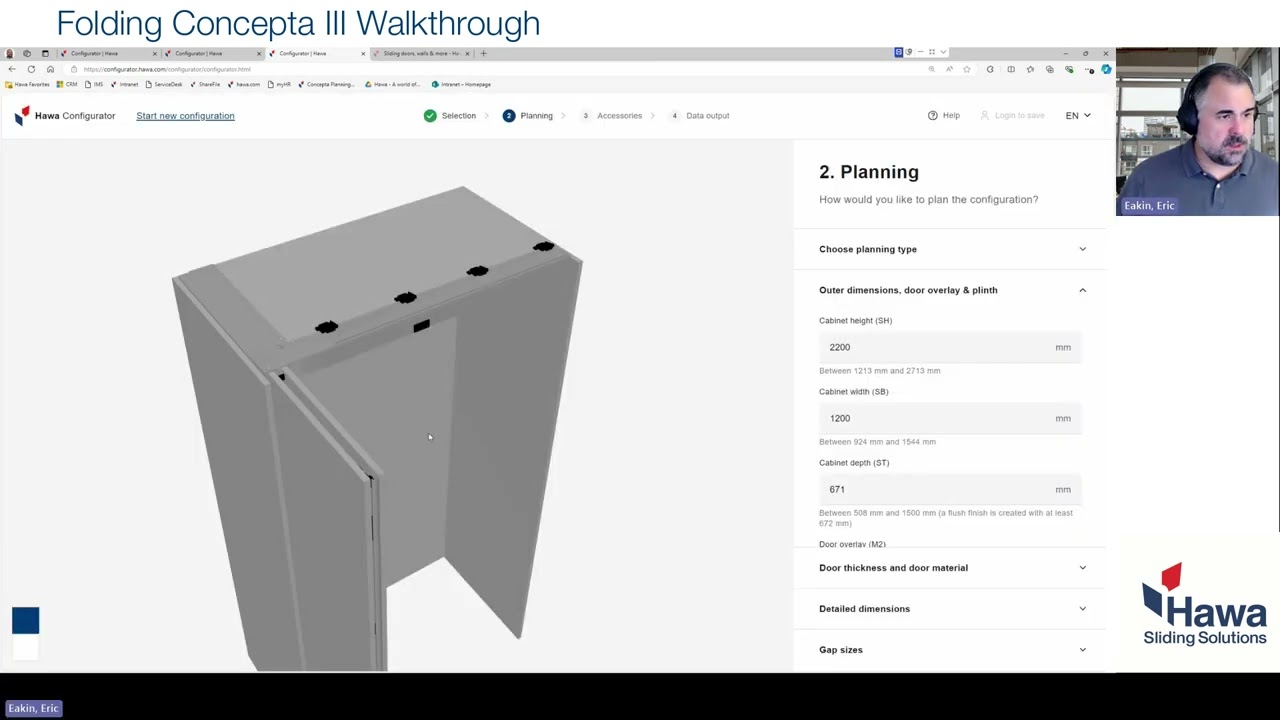The height and width of the screenshot is (720, 1280).
Task: Open the hawa.com bookmark
Action: tap(244, 84)
